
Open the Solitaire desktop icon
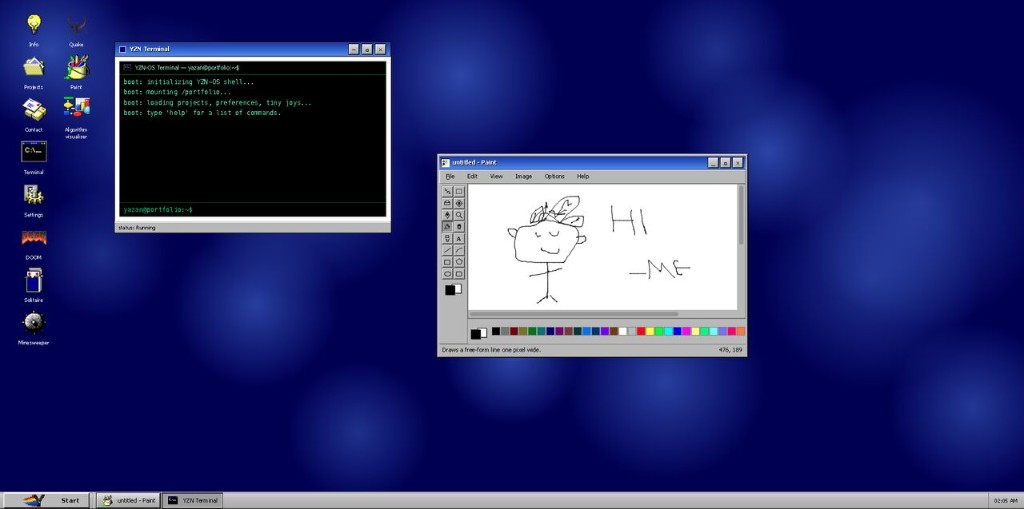(33, 285)
